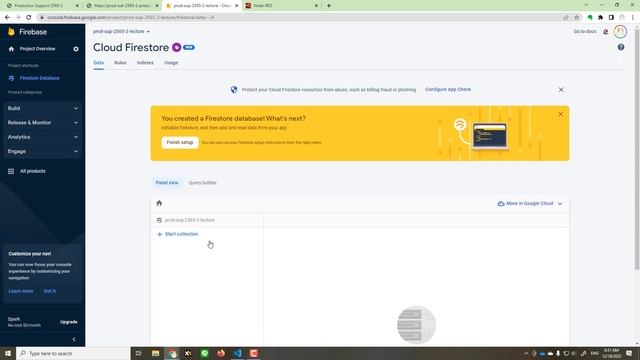Viewport: 640px width, 360px height.
Task: Open Firefox from taskbar
Action: (221, 353)
